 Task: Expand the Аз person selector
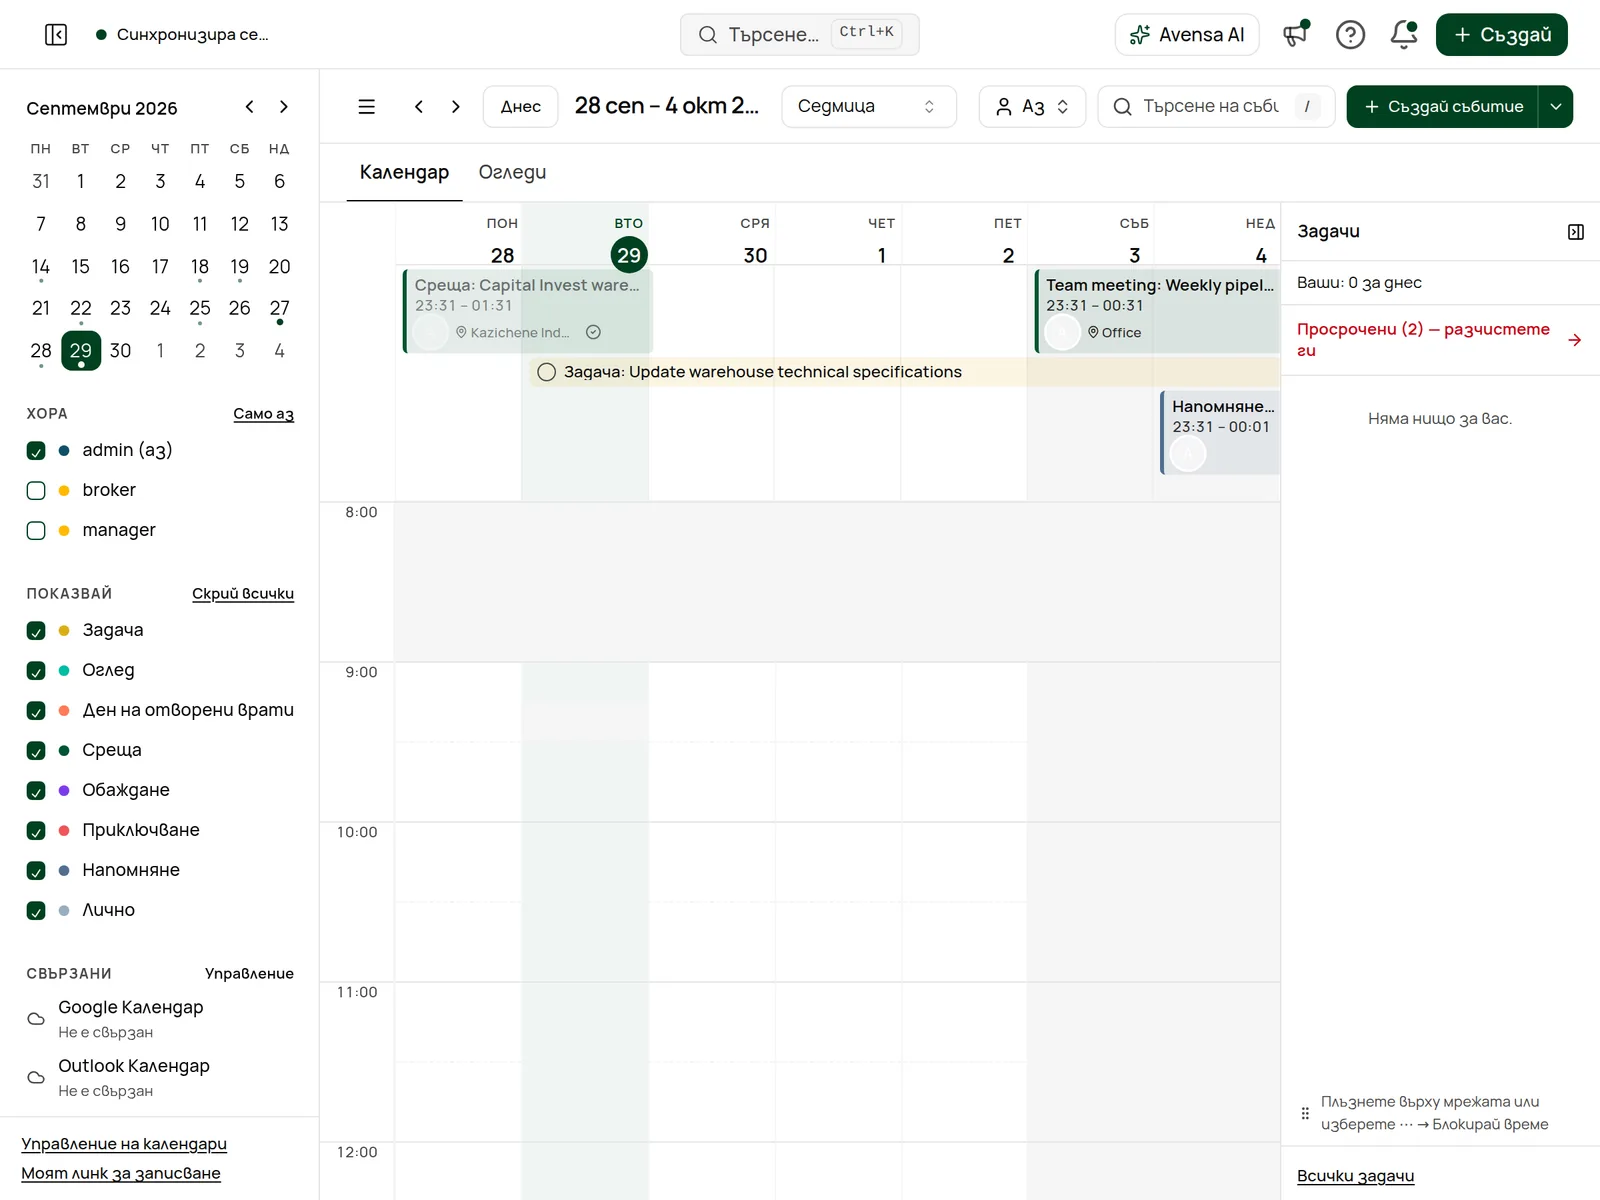[x=1032, y=106]
